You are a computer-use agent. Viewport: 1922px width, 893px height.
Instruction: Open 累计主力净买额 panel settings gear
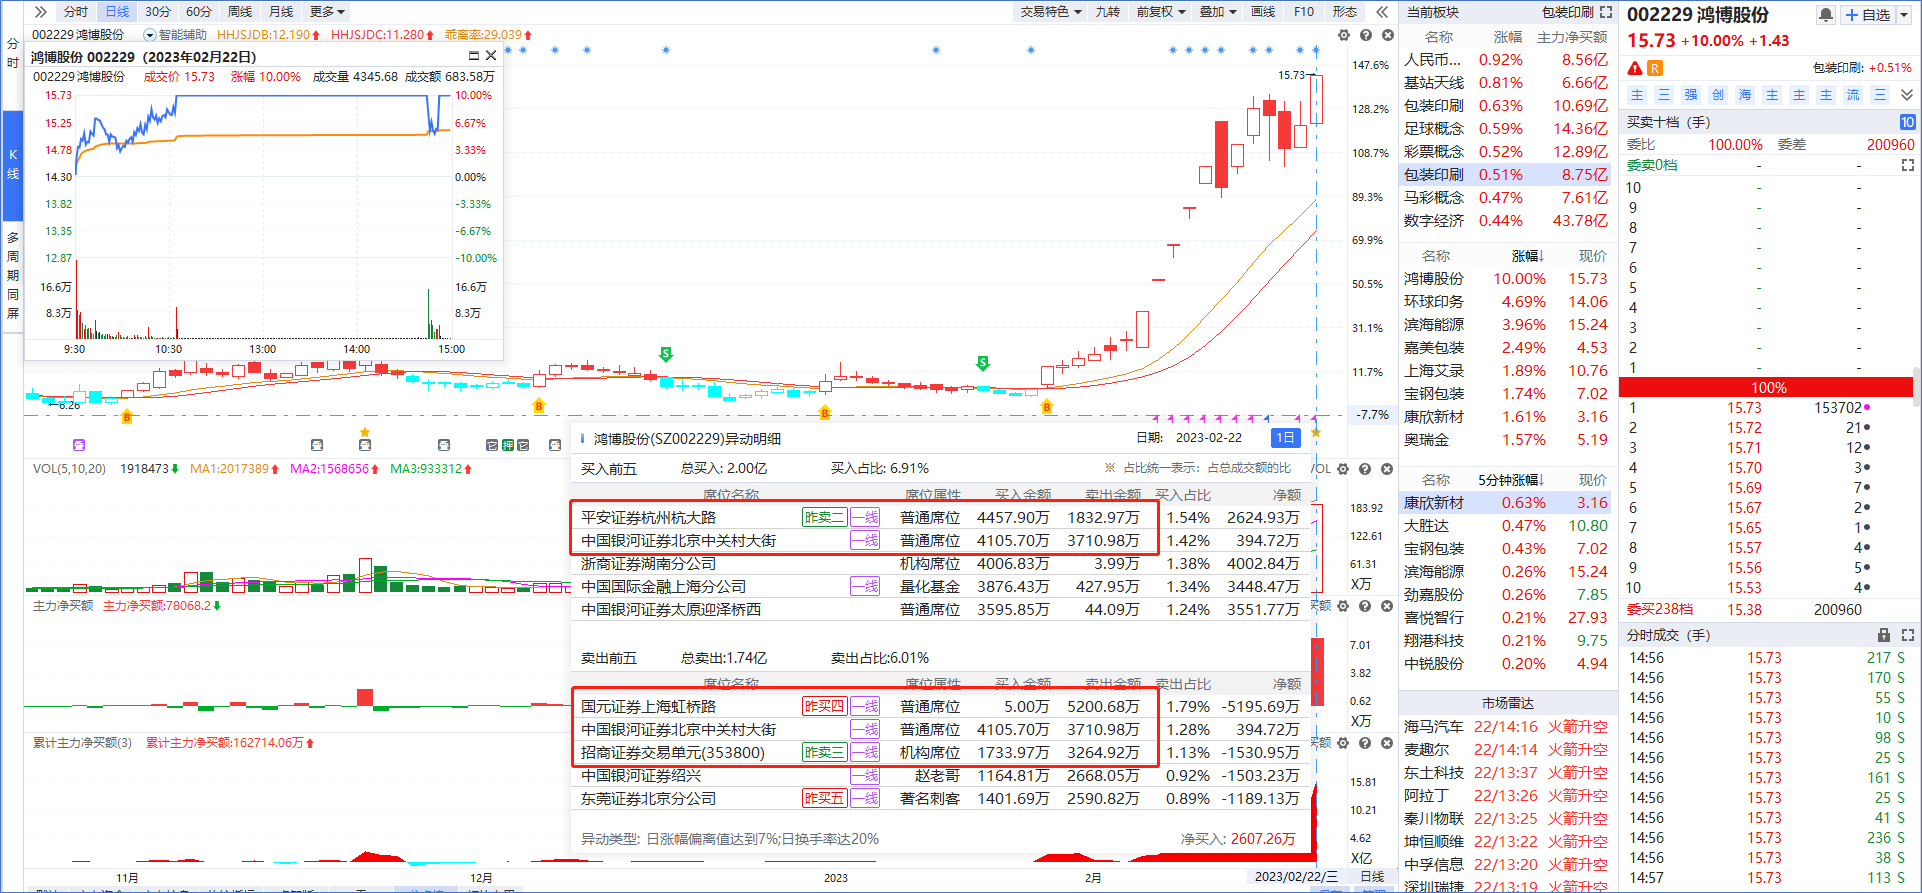coord(1343,743)
